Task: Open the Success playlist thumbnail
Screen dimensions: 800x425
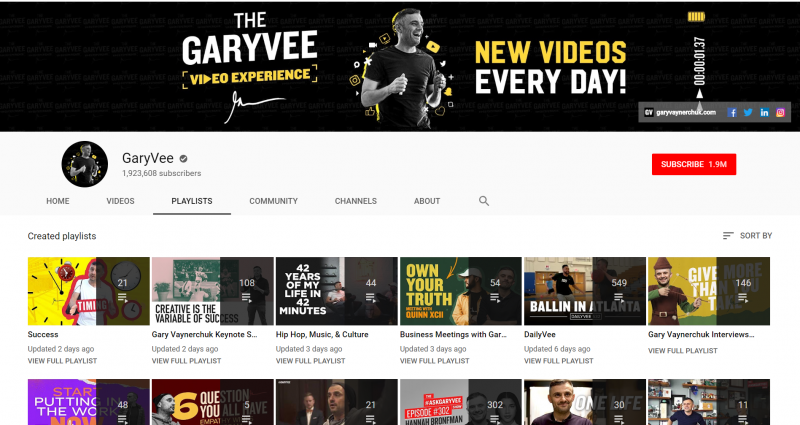Action: tap(89, 291)
